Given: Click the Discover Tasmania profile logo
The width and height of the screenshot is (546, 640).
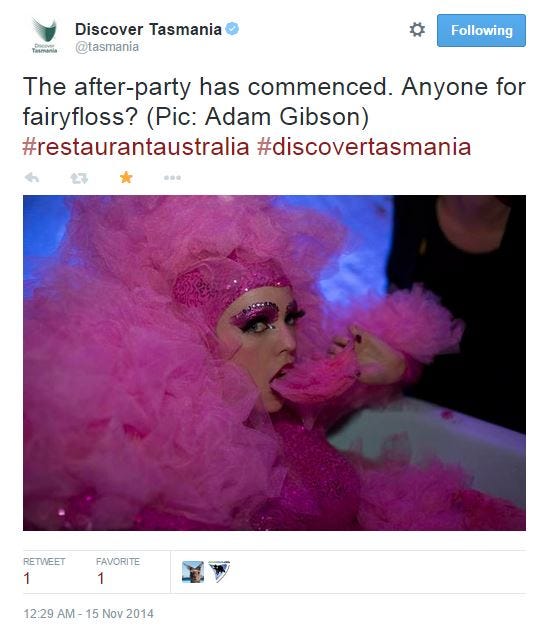Looking at the screenshot, I should [44, 36].
